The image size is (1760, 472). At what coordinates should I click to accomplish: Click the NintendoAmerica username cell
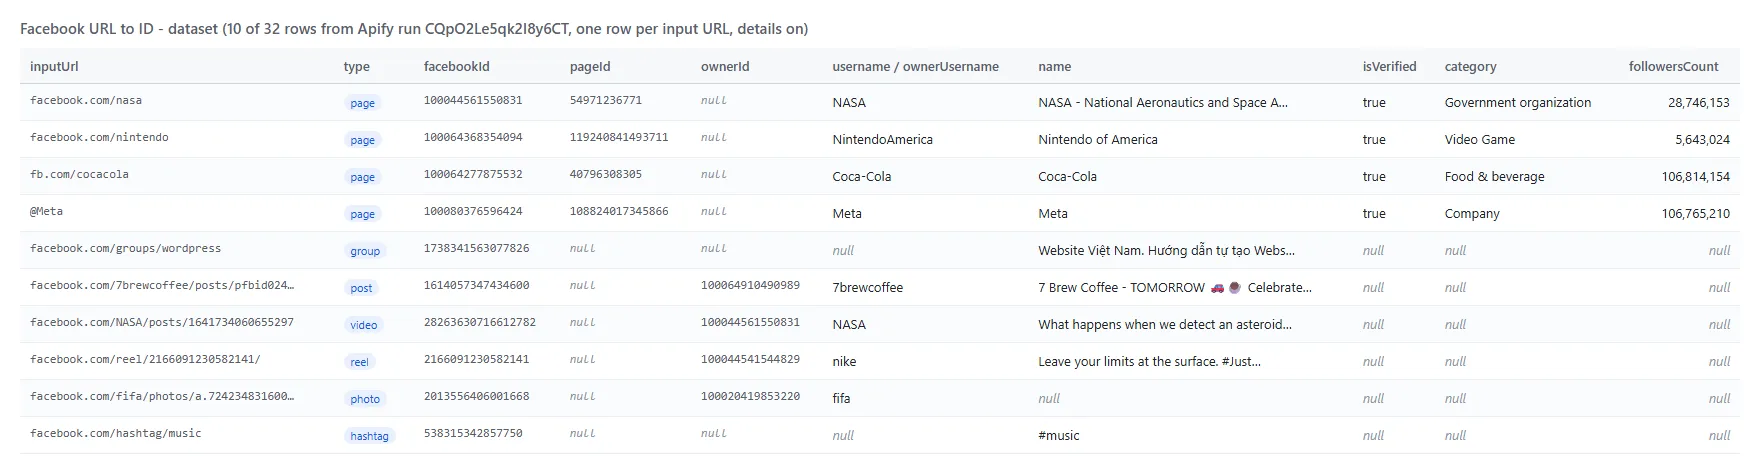point(882,140)
